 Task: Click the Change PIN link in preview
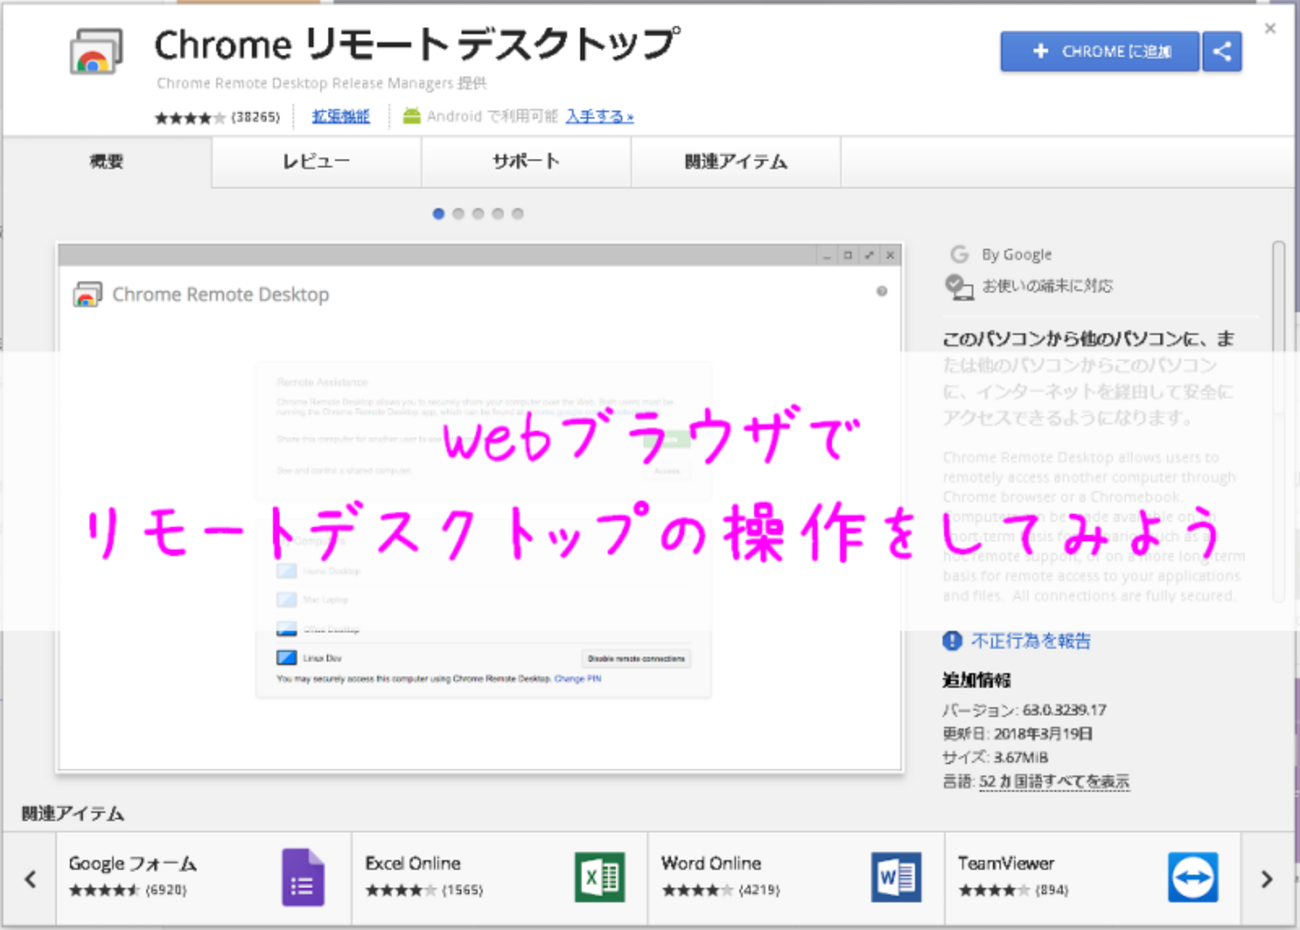pos(578,679)
